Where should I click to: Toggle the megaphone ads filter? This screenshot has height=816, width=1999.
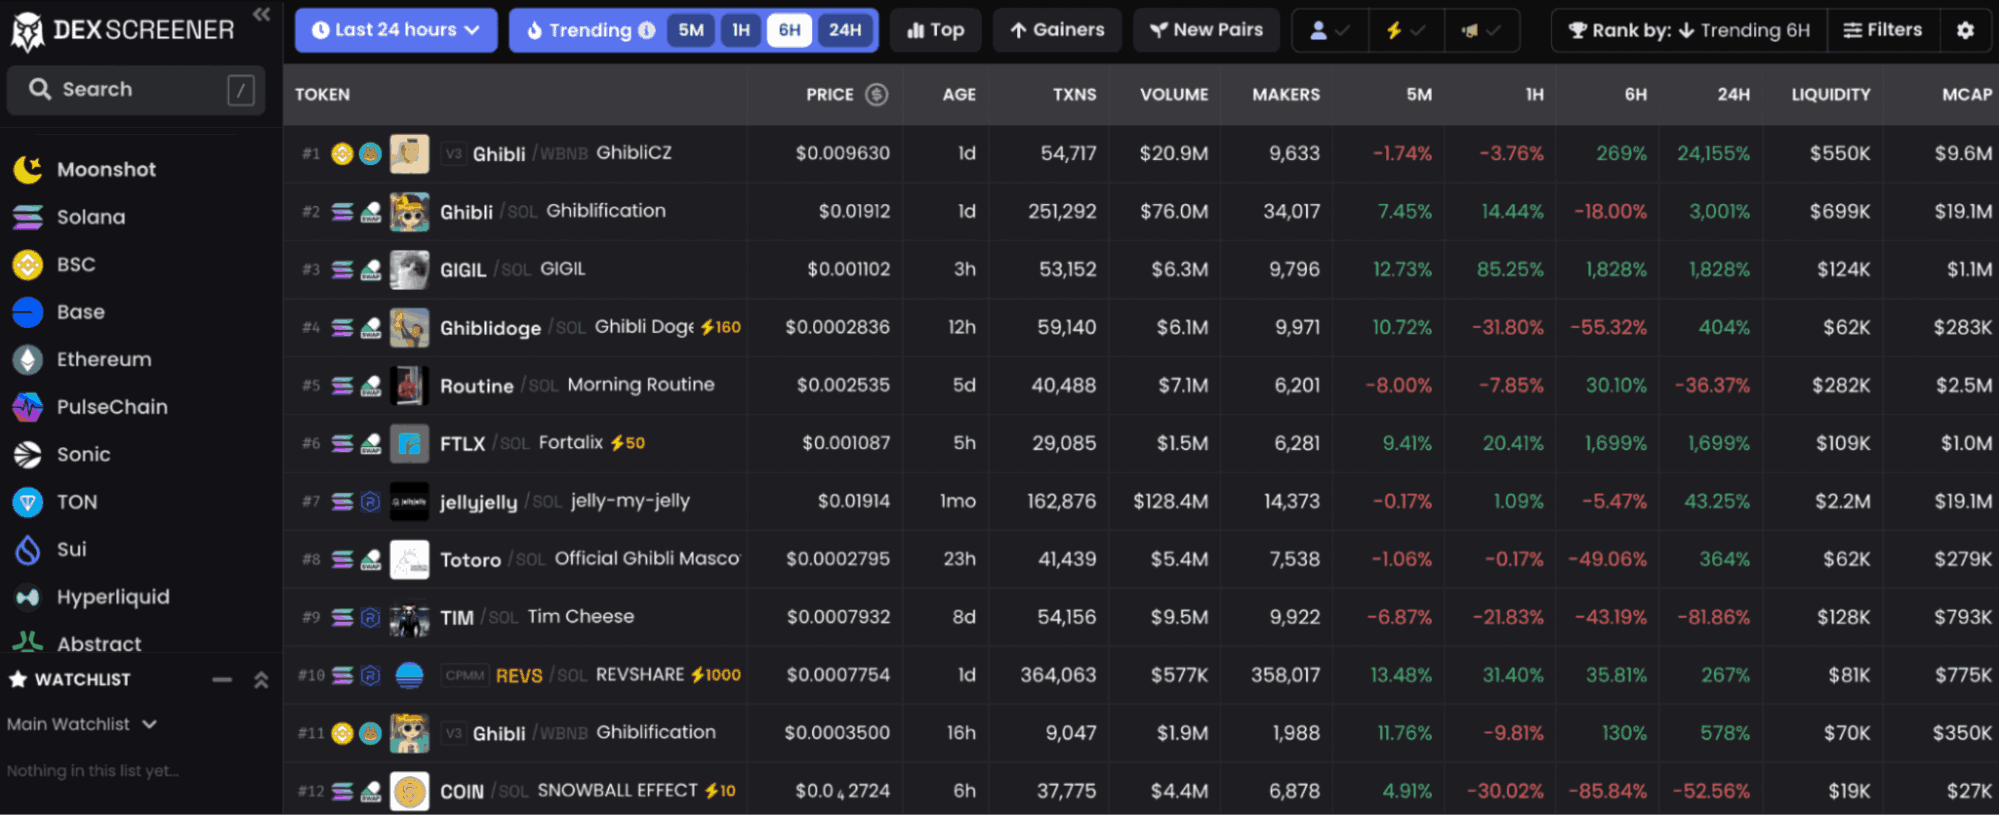(1480, 30)
